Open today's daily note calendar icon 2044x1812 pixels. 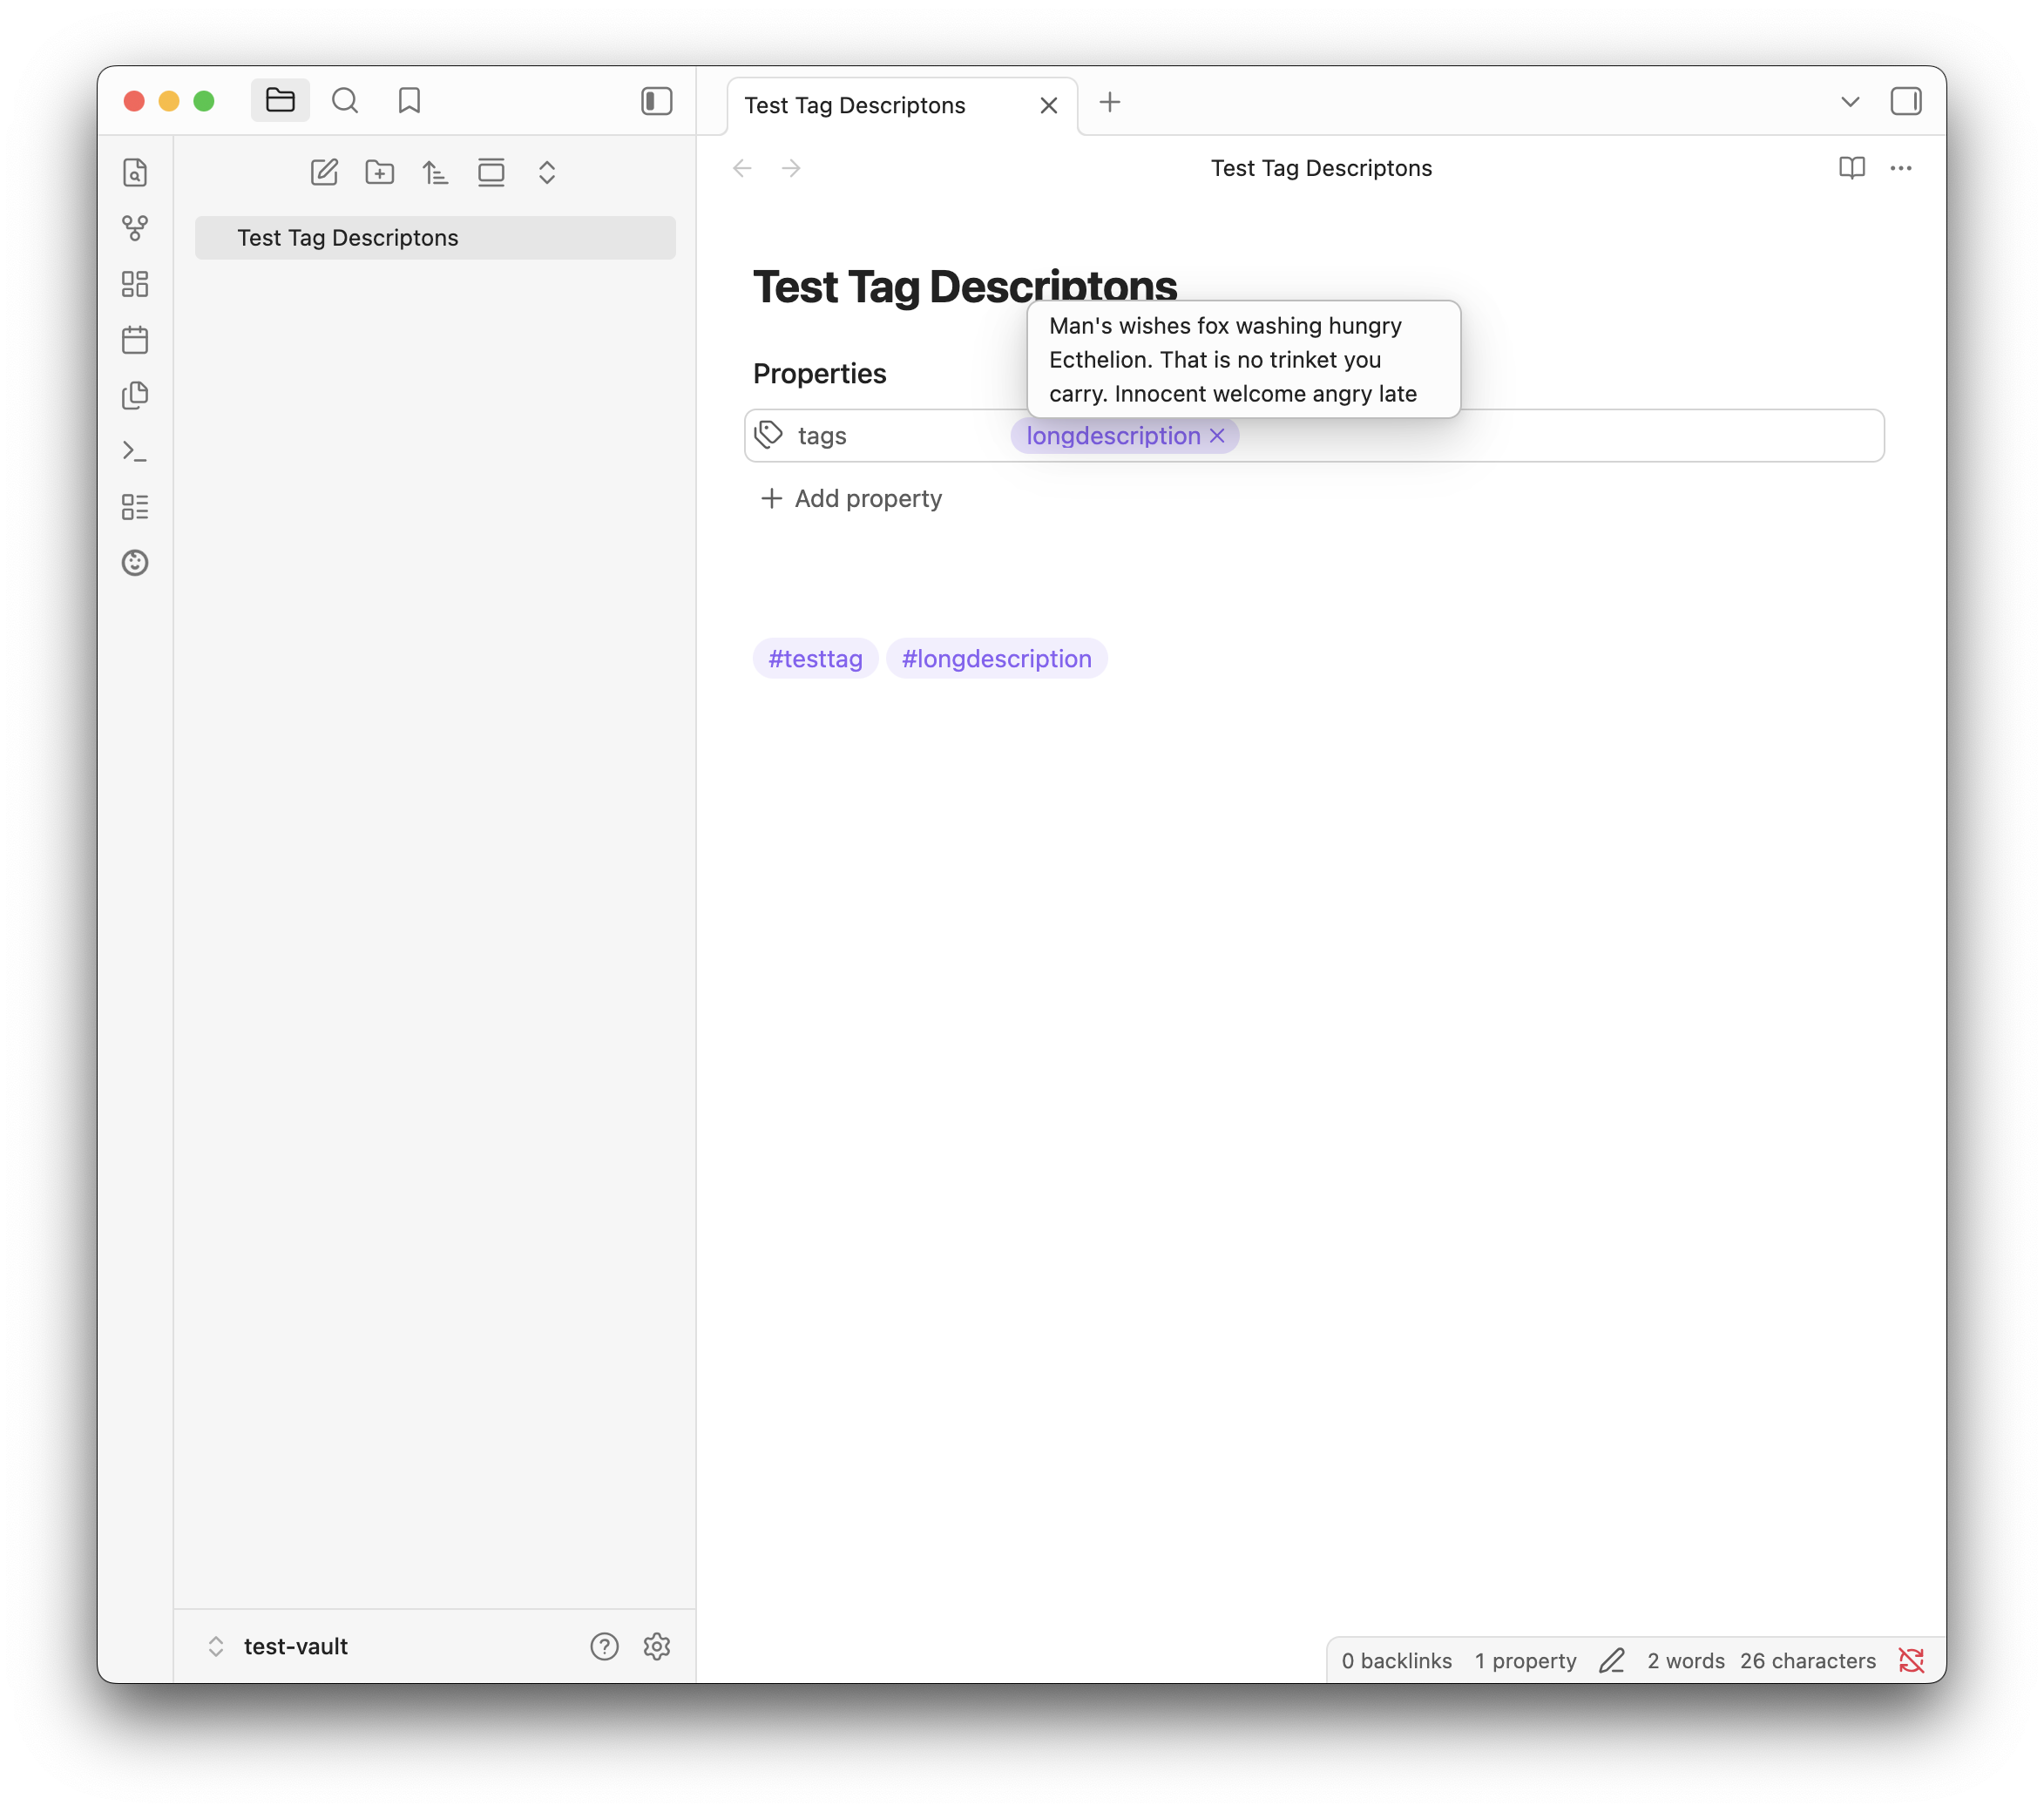click(x=135, y=340)
